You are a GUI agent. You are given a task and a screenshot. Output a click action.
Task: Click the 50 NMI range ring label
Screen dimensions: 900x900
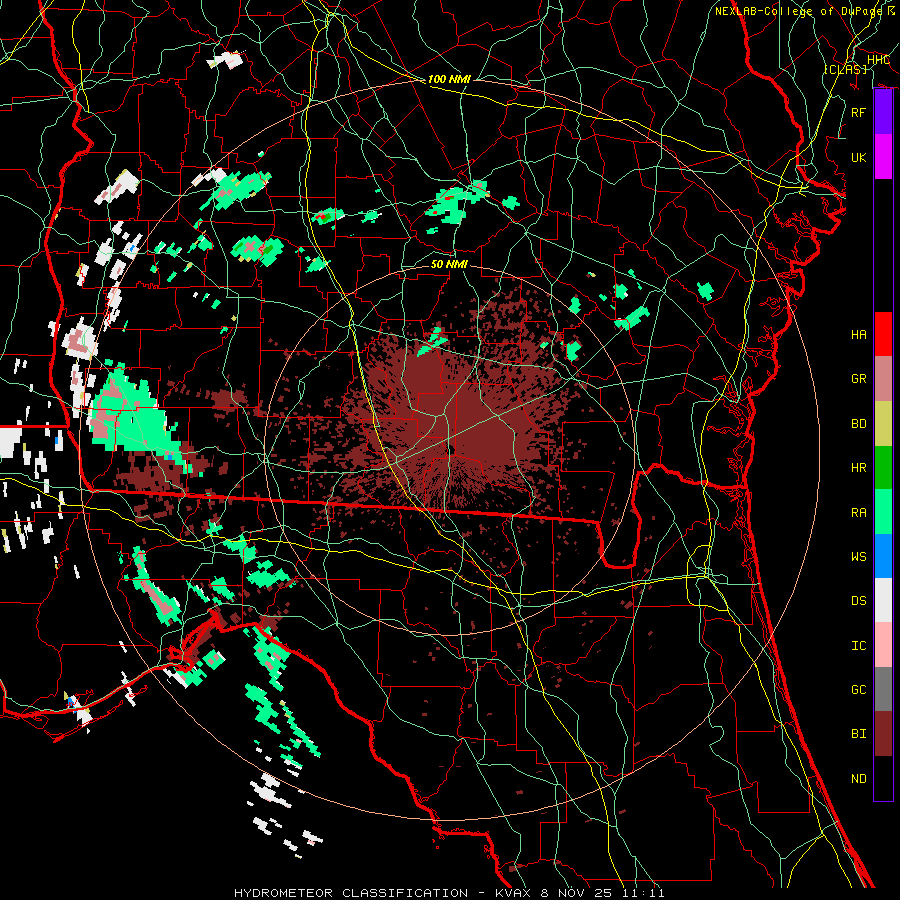[x=449, y=264]
